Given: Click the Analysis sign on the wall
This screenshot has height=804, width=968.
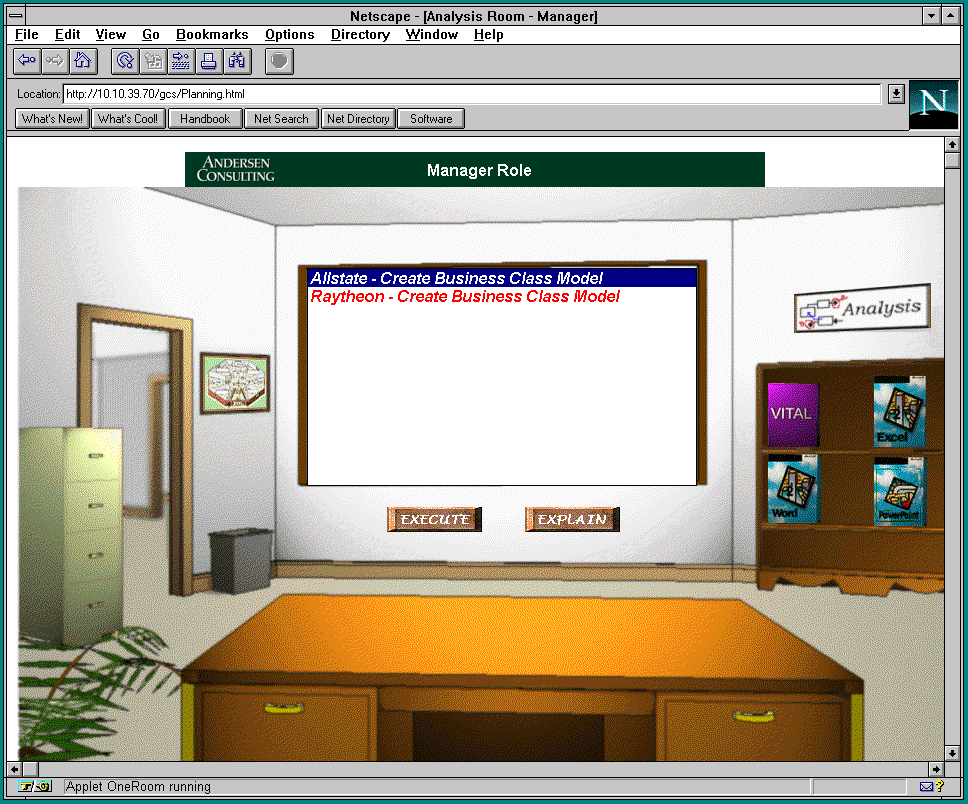Looking at the screenshot, I should point(862,309).
